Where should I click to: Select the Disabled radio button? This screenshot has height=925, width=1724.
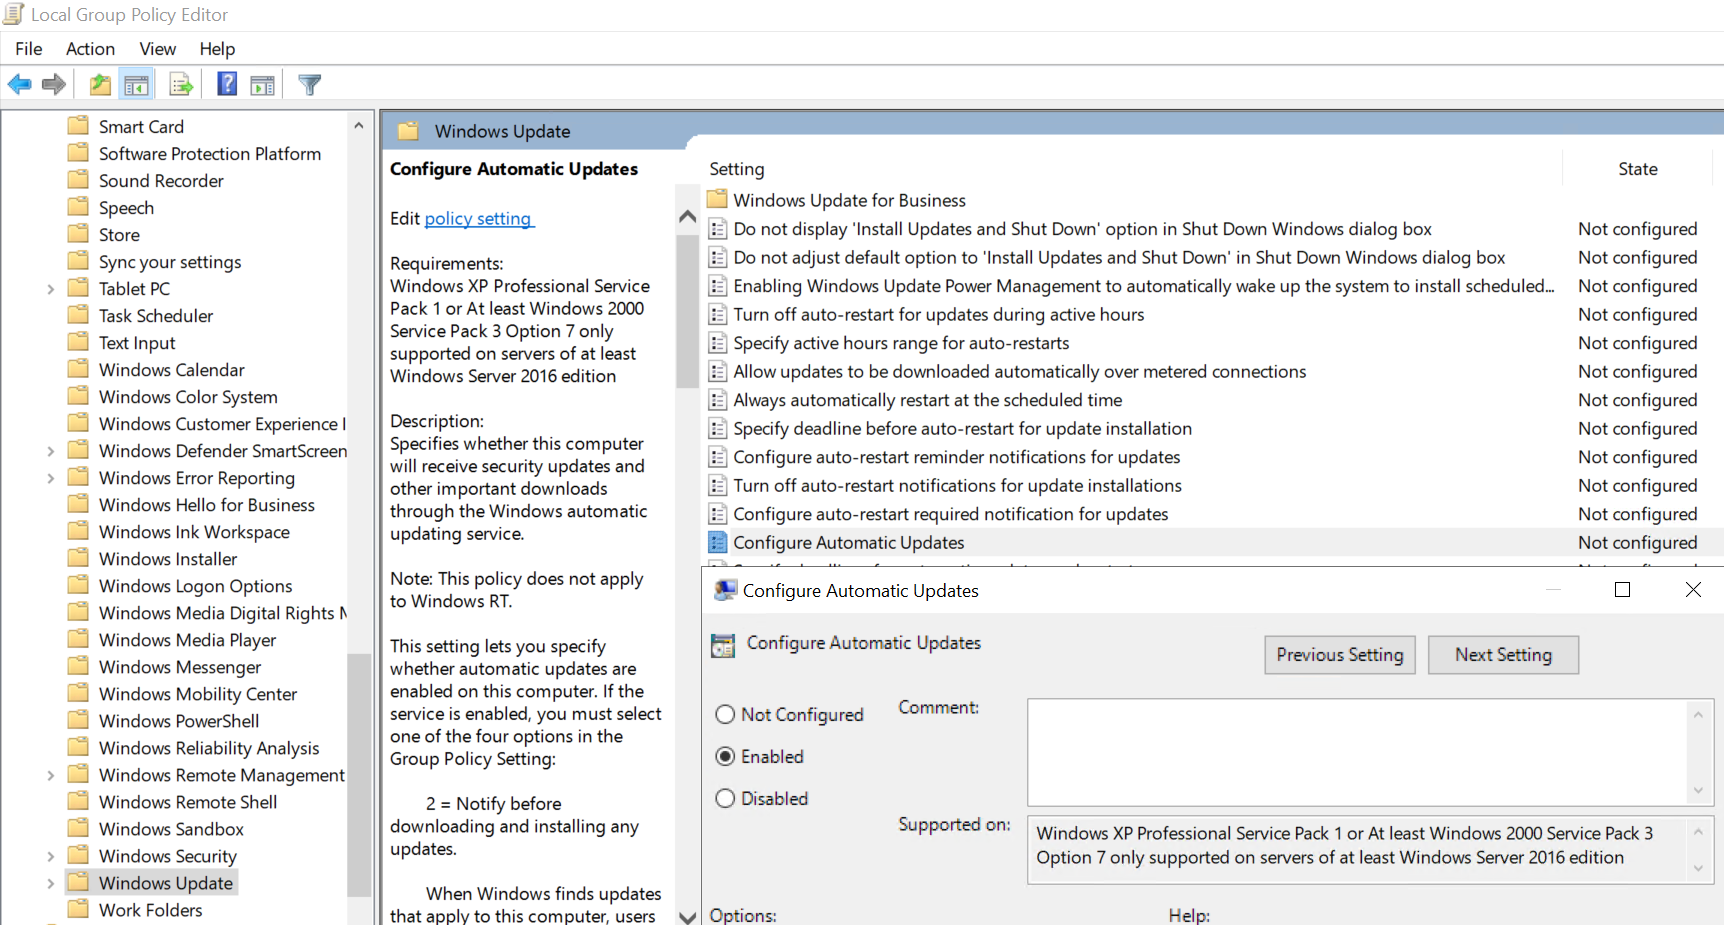tap(725, 798)
